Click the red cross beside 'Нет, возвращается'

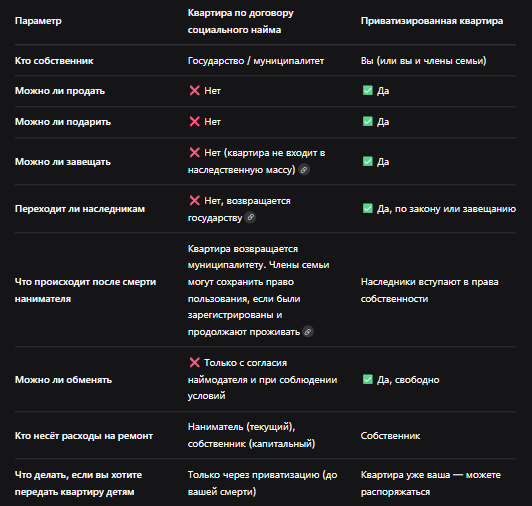(194, 201)
